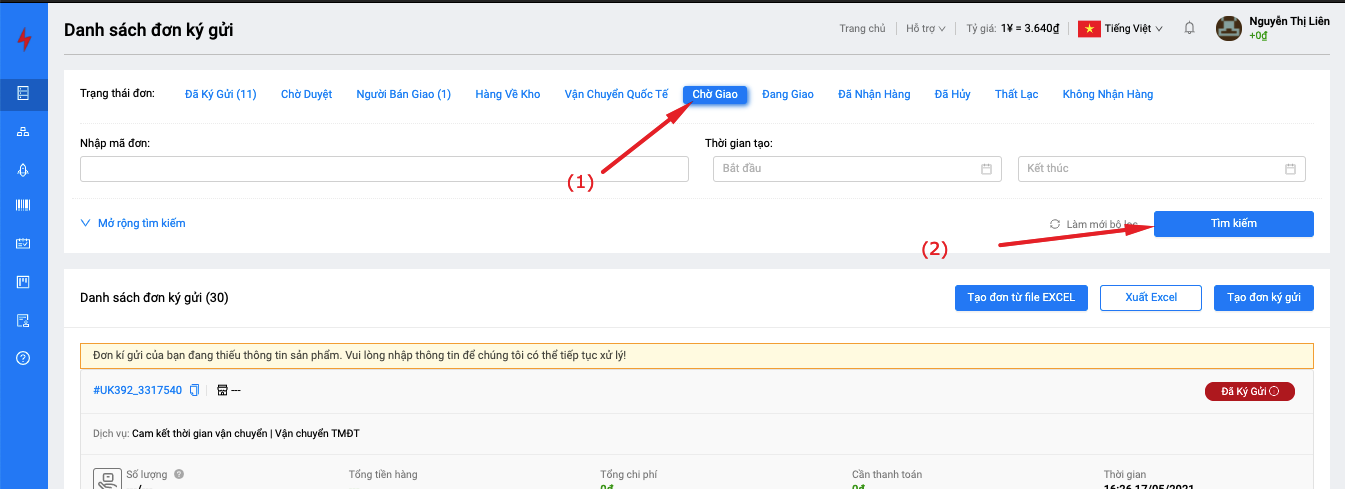Screen dimensions: 1345x489
Task: Click the Bắt đầu start date field
Action: click(x=857, y=169)
